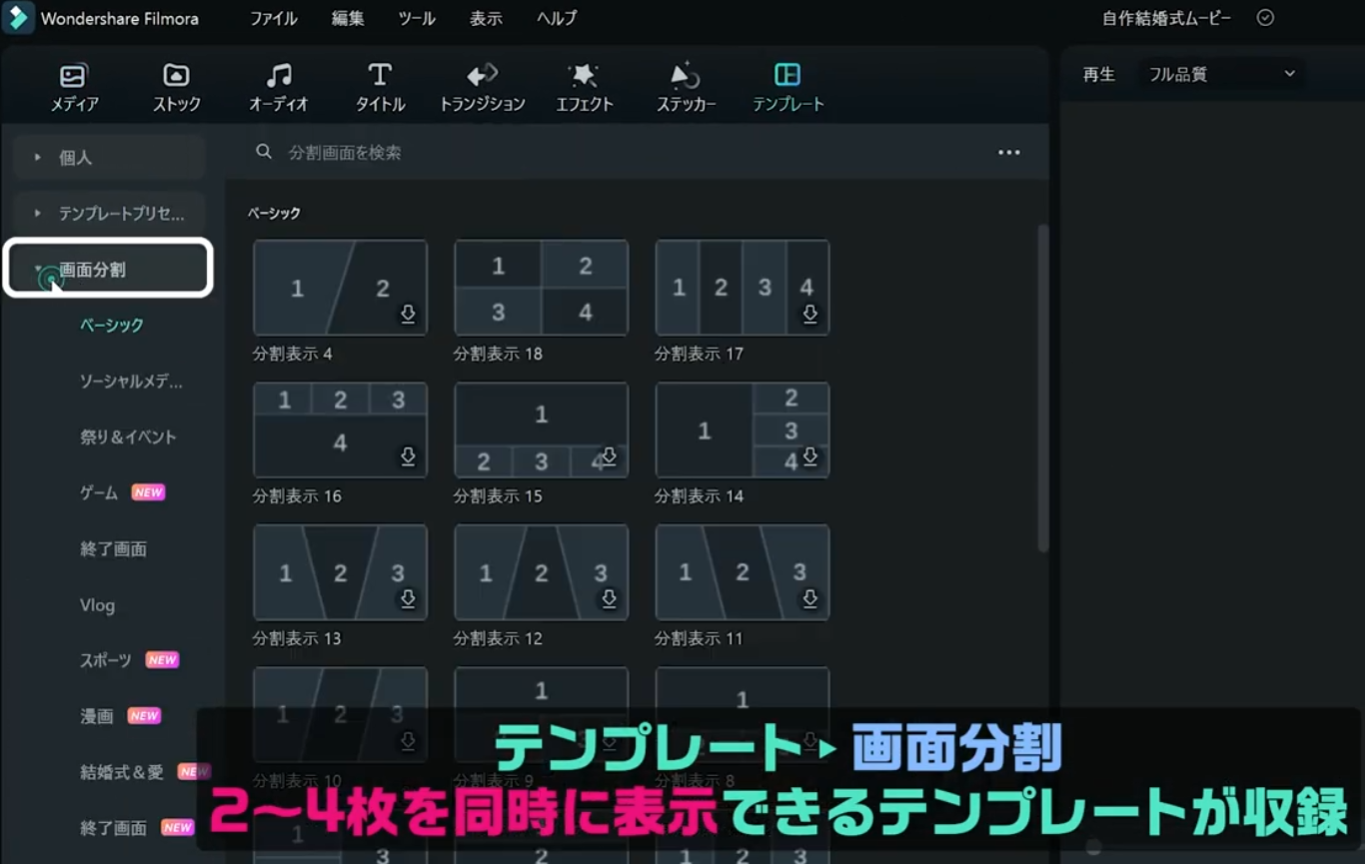Select the ソーシャルメディア category
Viewport: 1365px width, 864px height.
click(x=131, y=381)
